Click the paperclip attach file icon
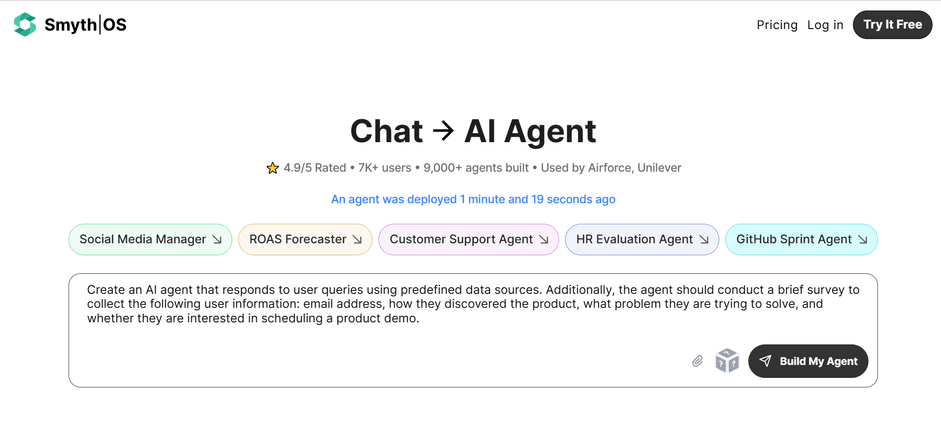This screenshot has height=437, width=941. 697,361
